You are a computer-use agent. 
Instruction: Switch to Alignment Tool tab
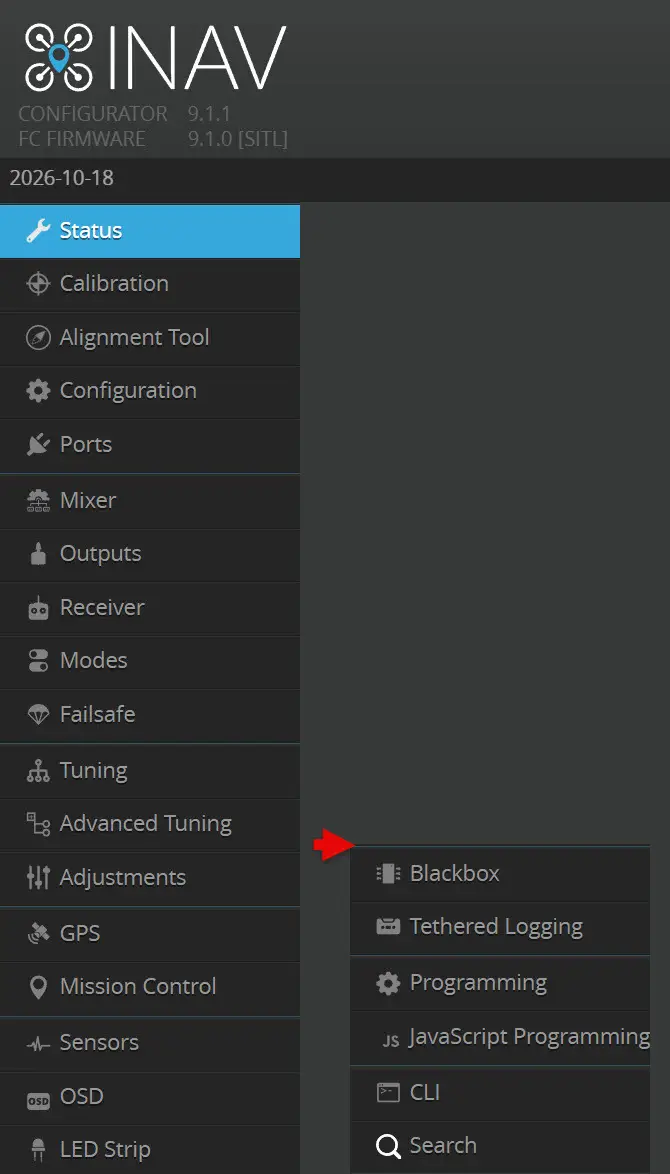pyautogui.click(x=150, y=338)
